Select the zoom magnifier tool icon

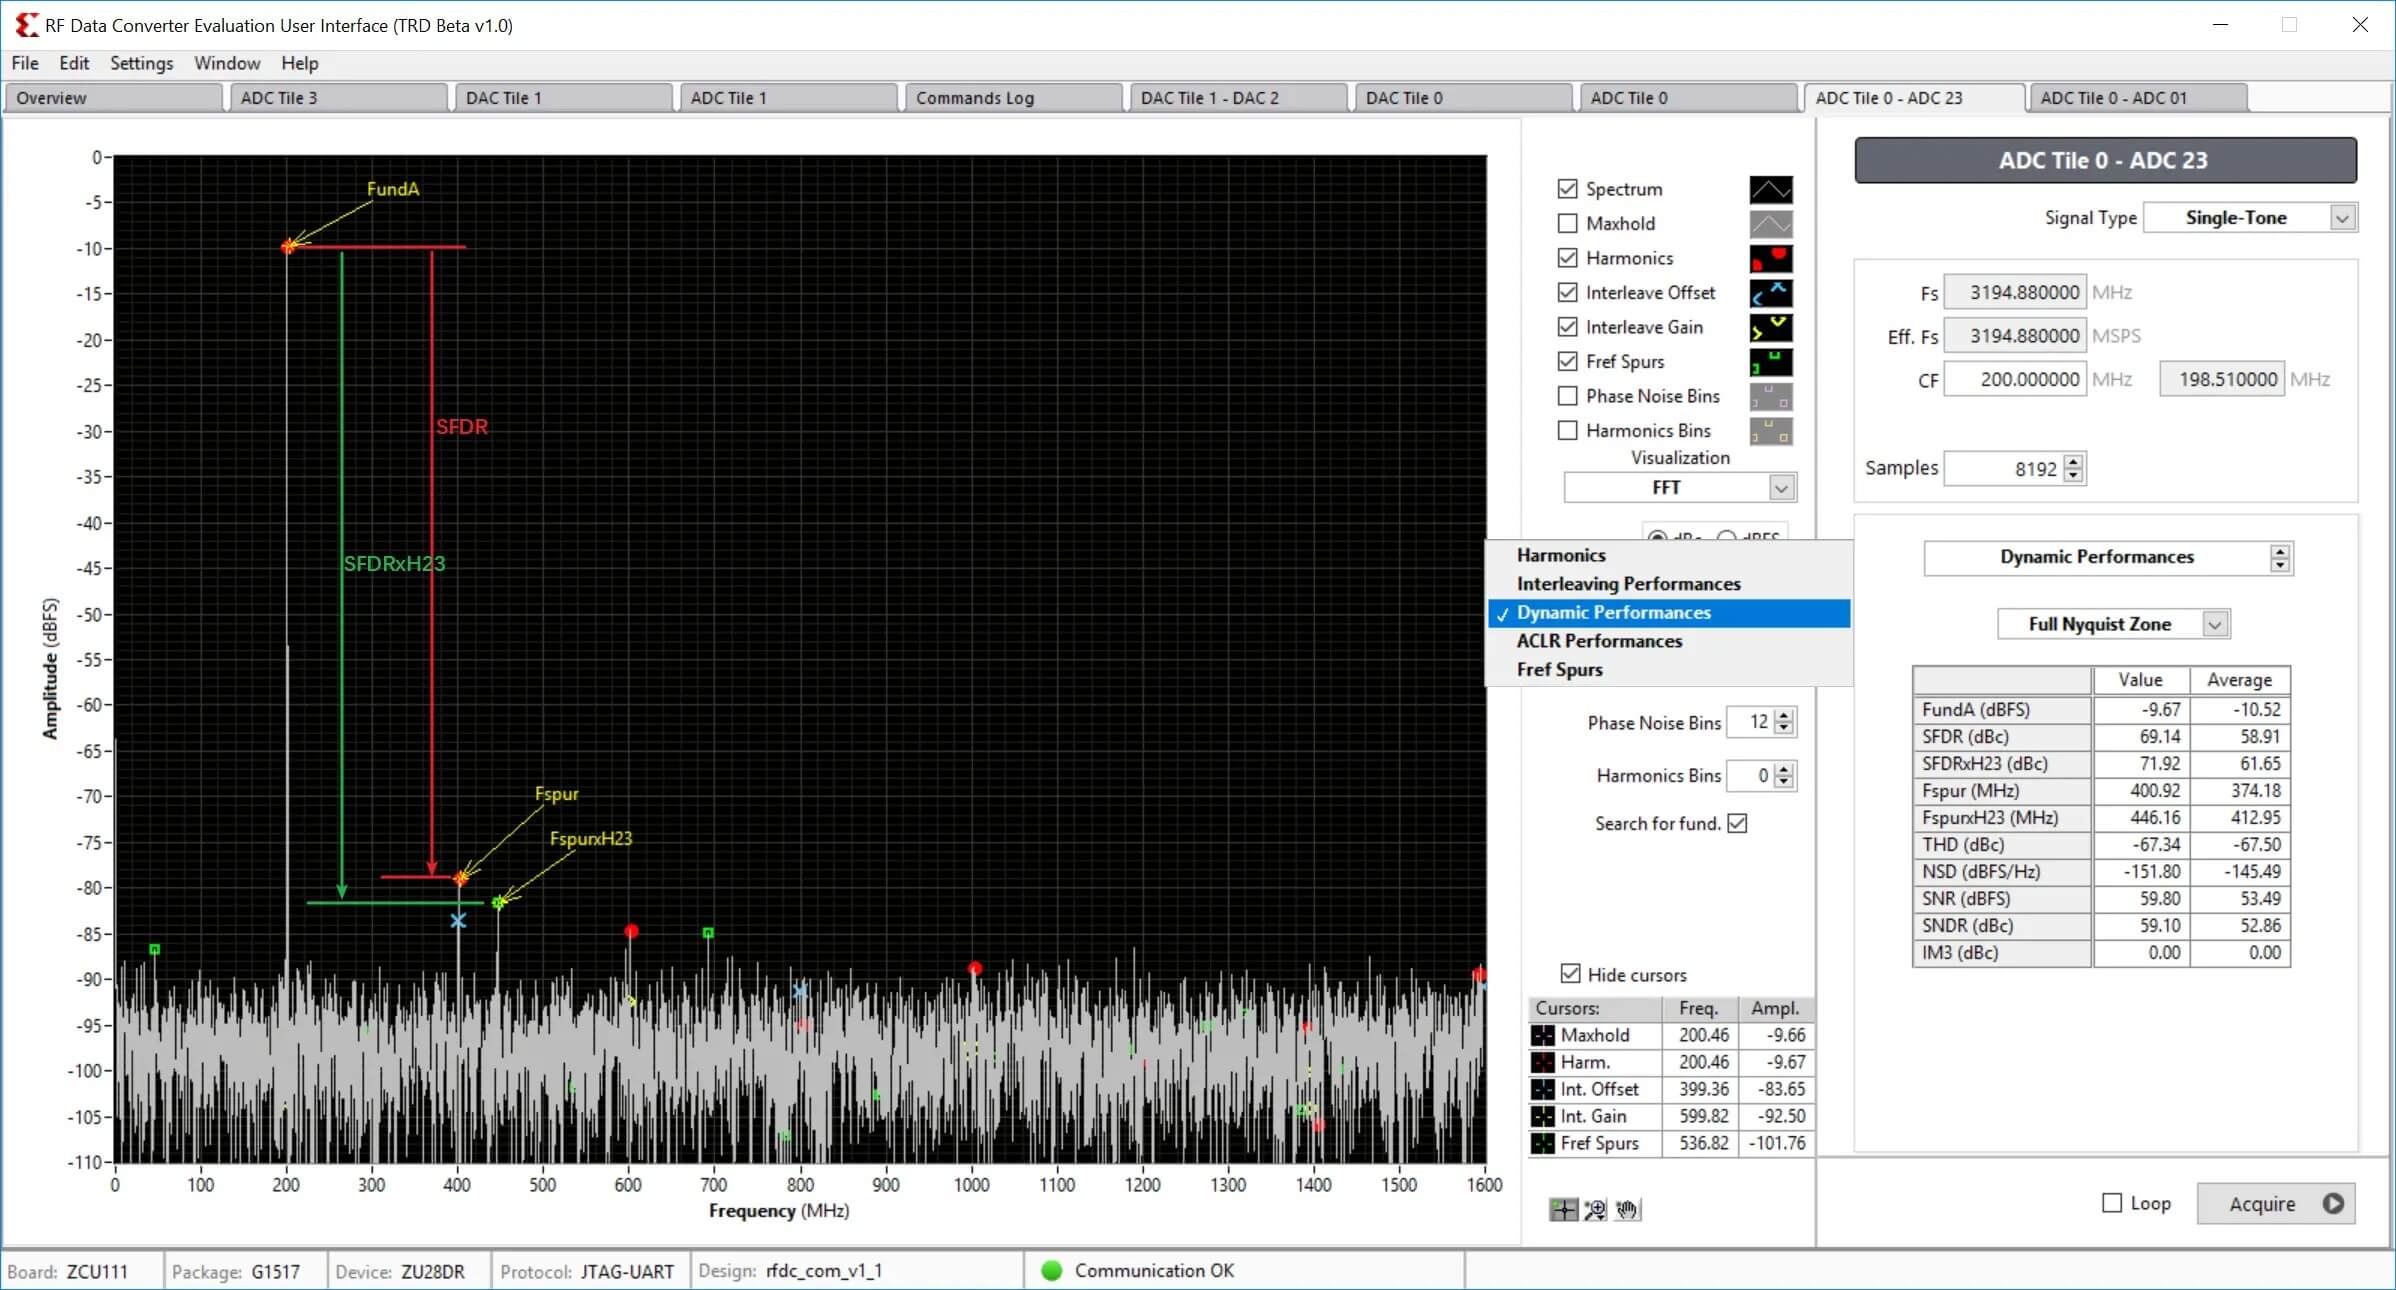(x=1595, y=1210)
